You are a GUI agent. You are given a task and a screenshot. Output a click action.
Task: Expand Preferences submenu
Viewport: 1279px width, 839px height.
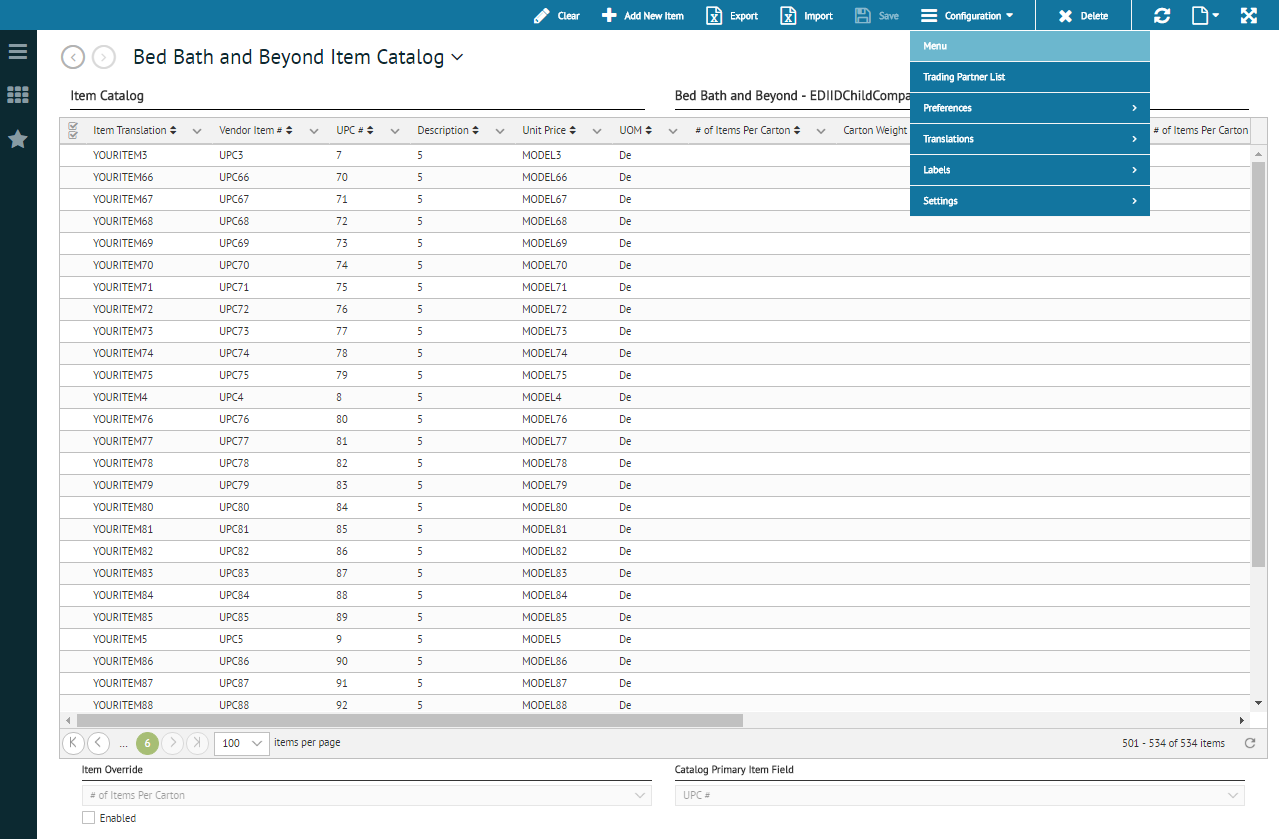pos(1030,108)
